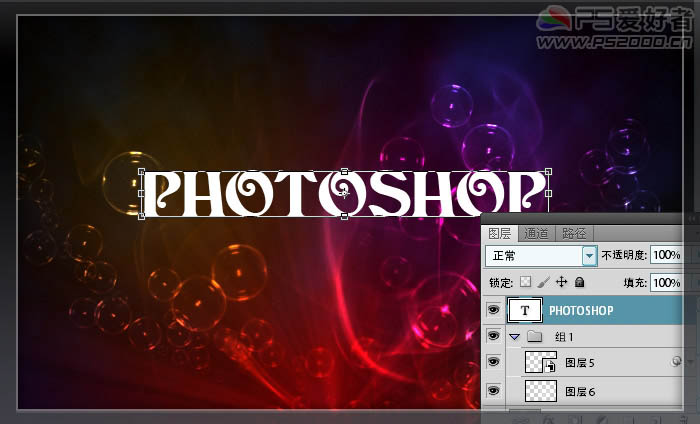This screenshot has width=700, height=424.
Task: Click the lock image pixels brush icon
Action: click(x=543, y=283)
